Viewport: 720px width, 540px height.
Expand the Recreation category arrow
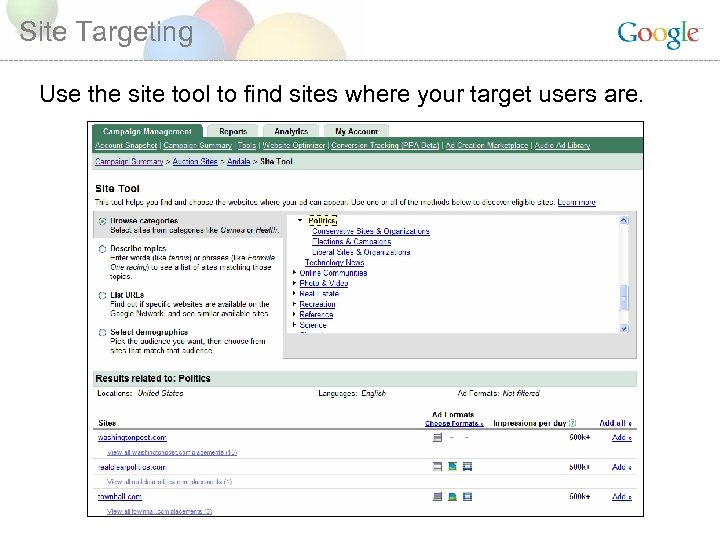coord(294,304)
